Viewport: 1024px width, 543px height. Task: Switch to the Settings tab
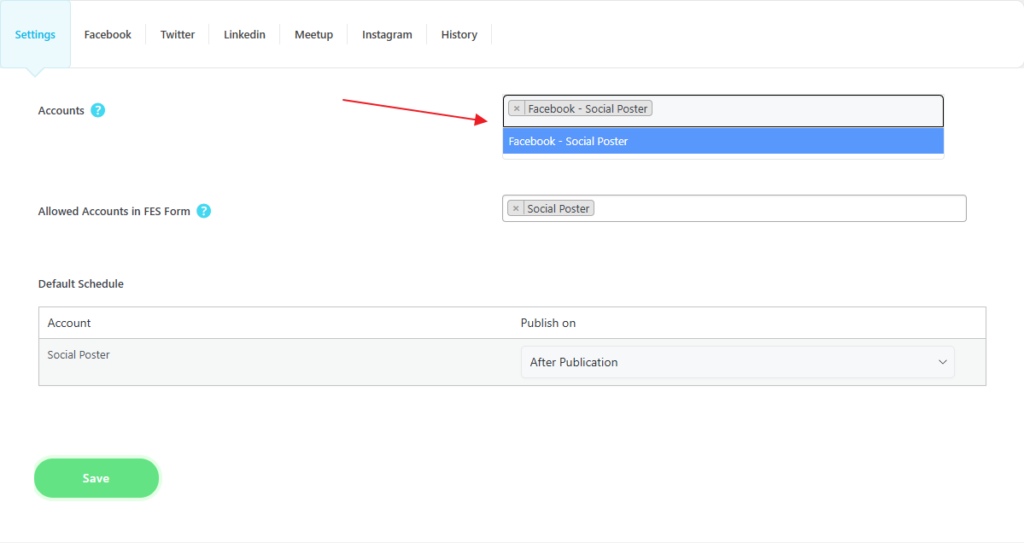[35, 35]
